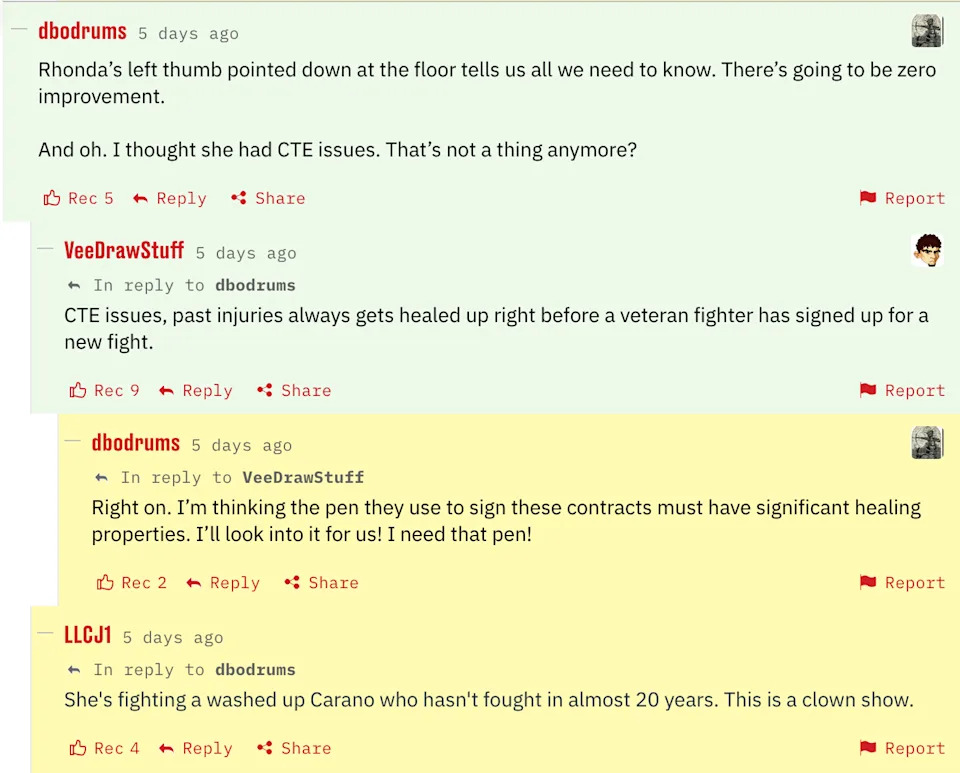Collapse dbodrums' top comment thread
The height and width of the screenshot is (773, 960).
(18, 31)
